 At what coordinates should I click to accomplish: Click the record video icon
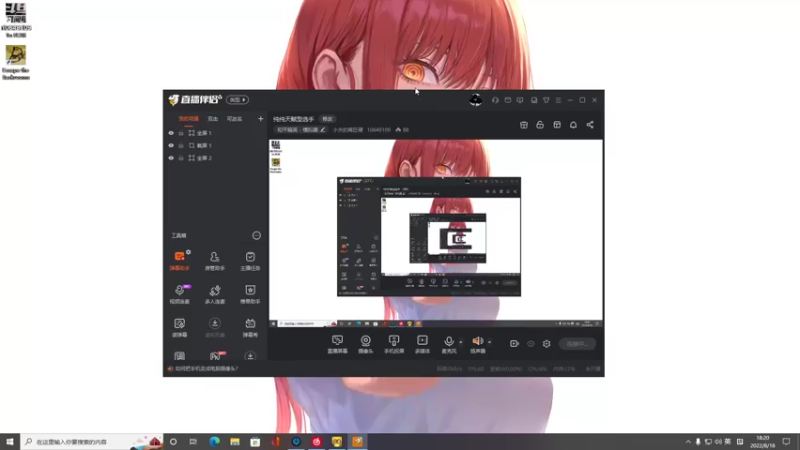point(514,344)
